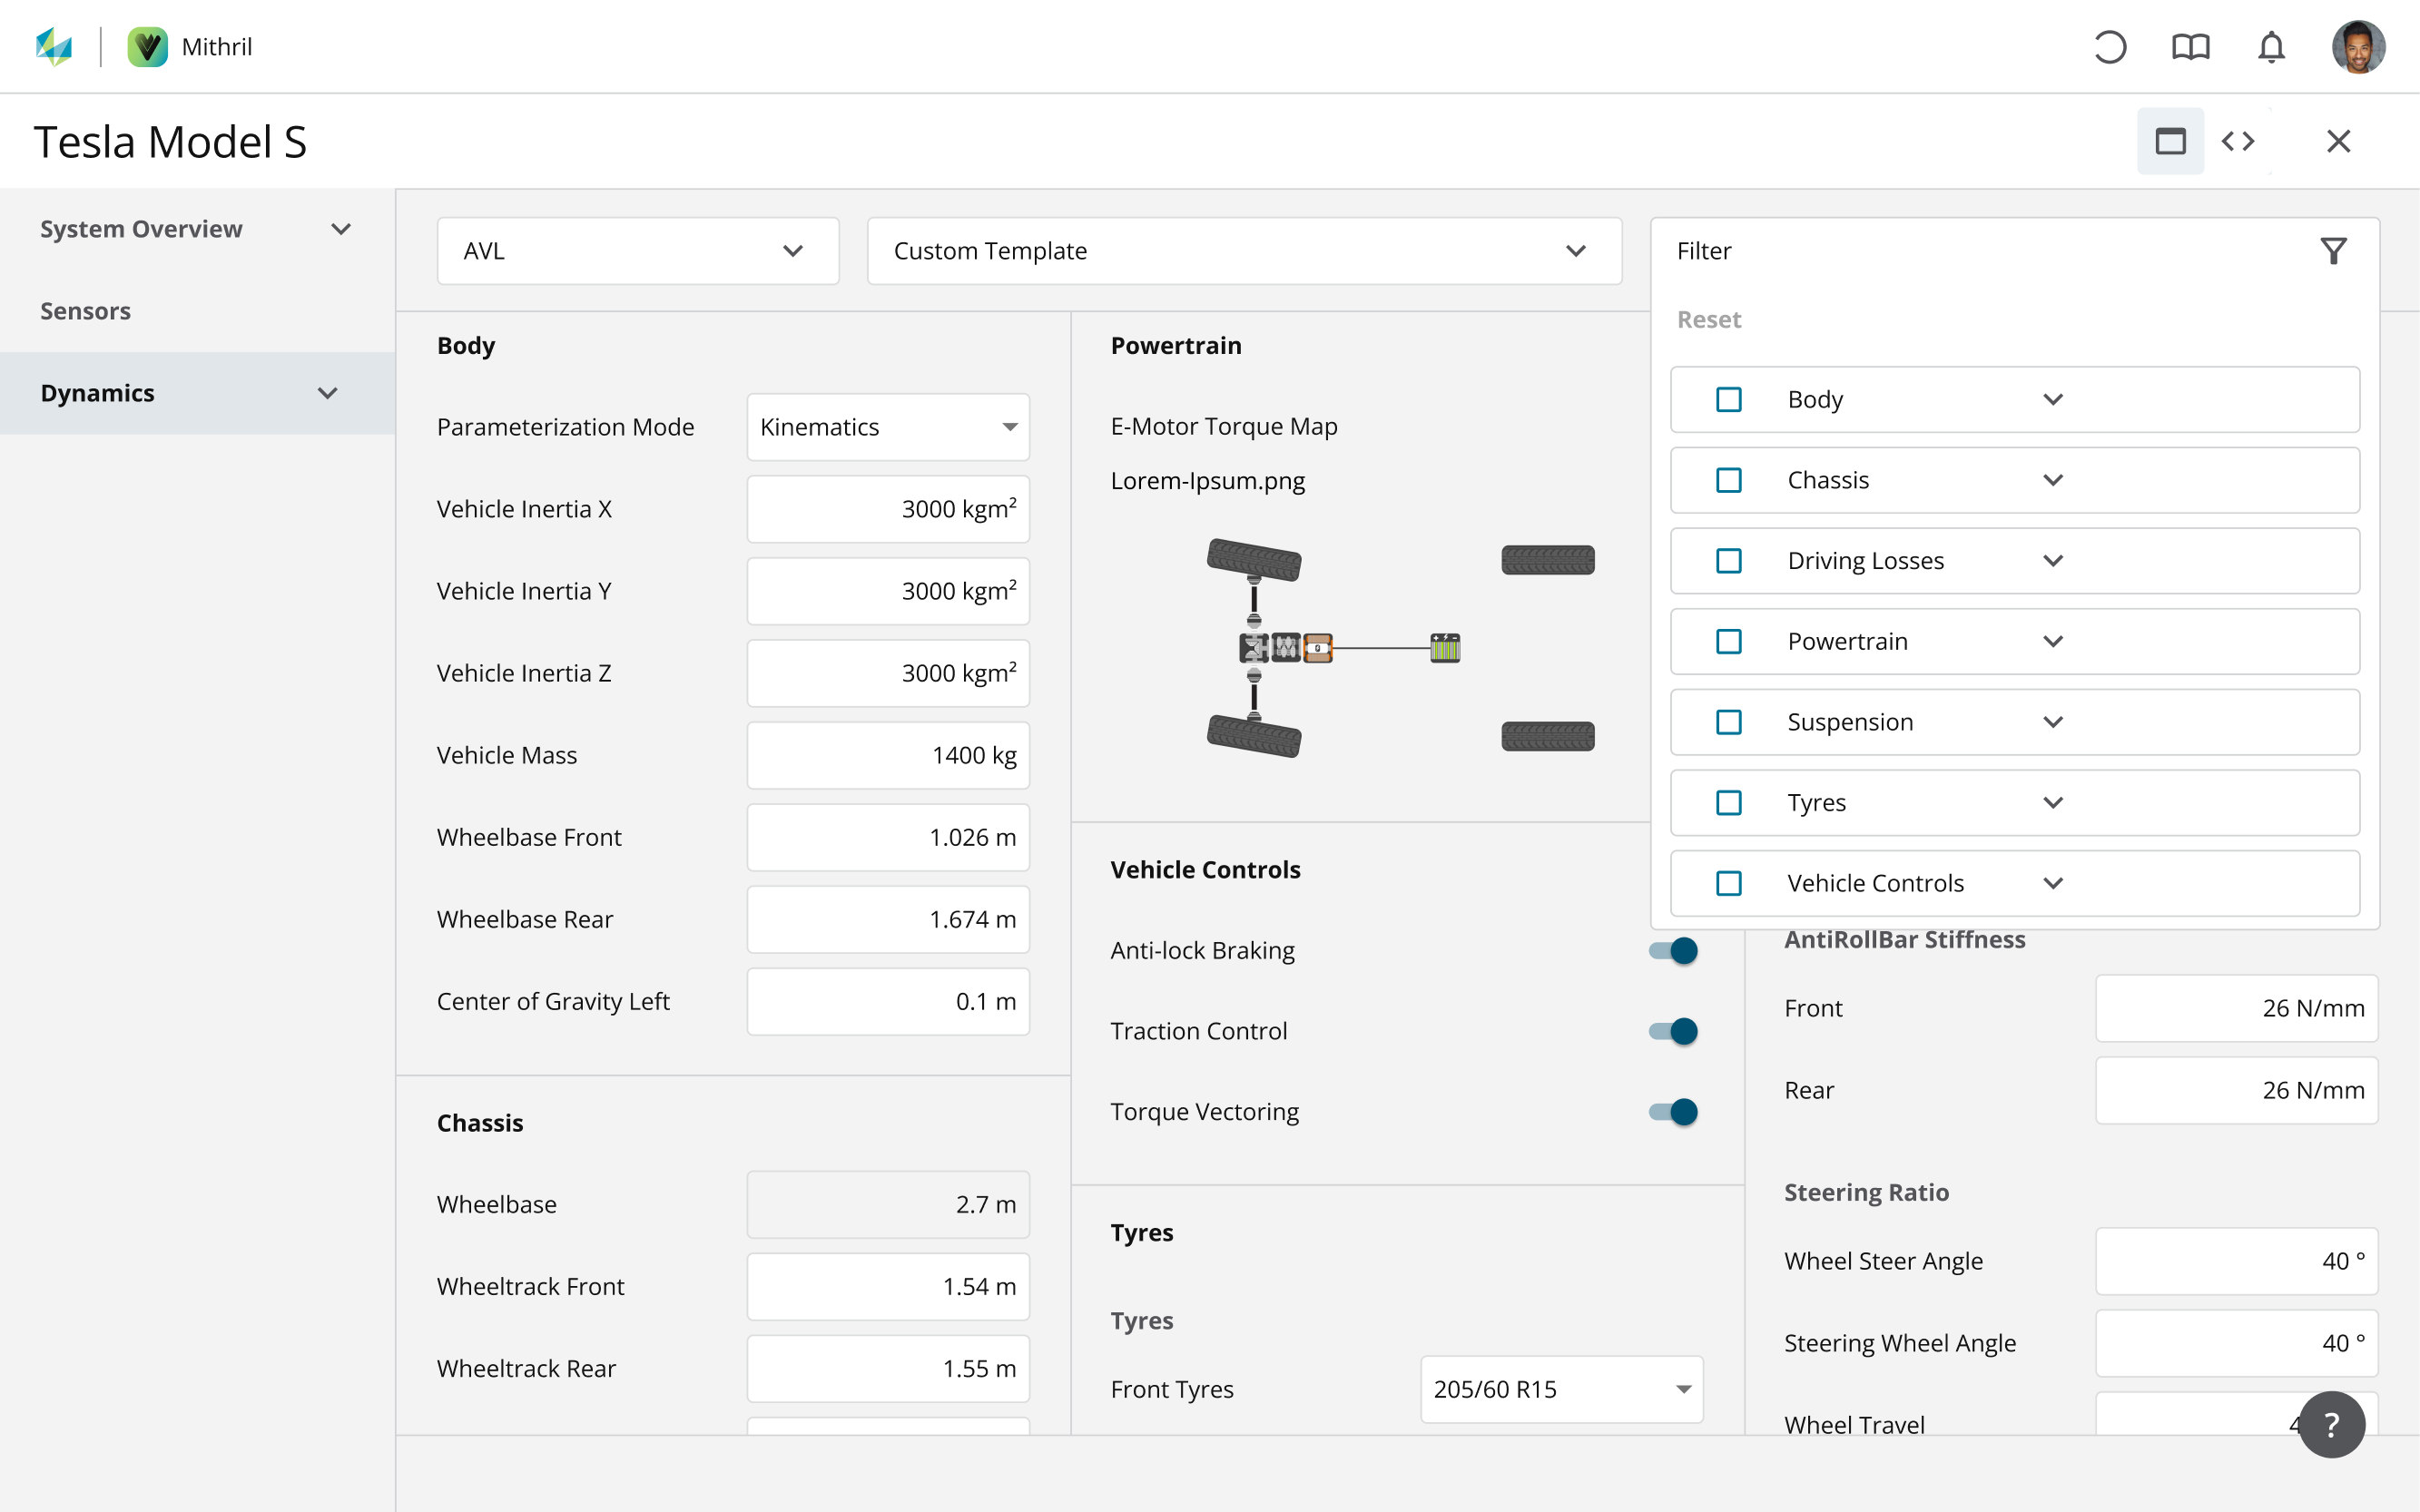Check the Chassis filter checkbox

click(x=1729, y=480)
